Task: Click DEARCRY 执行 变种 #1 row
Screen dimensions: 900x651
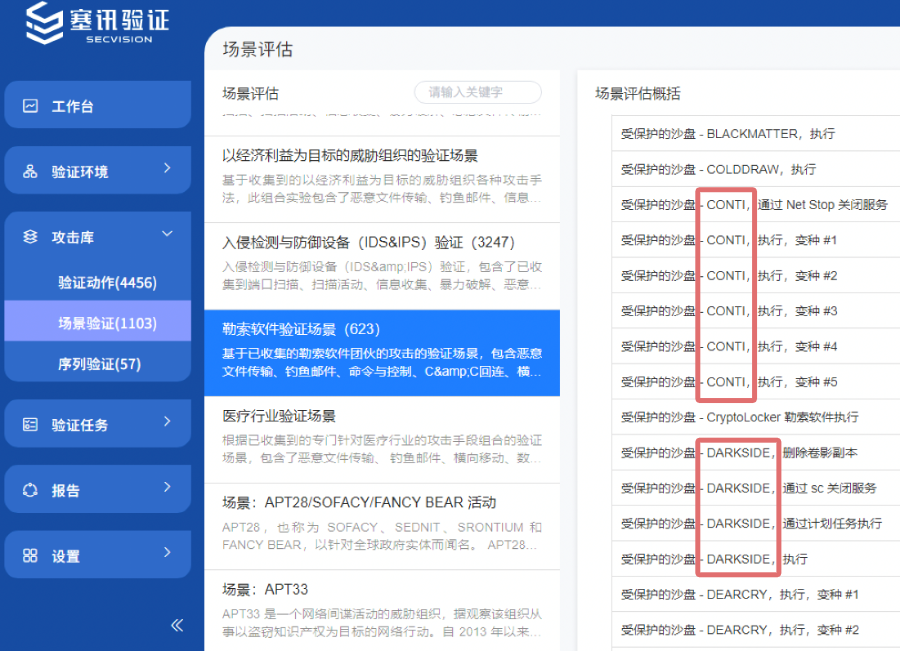Action: pyautogui.click(x=755, y=595)
